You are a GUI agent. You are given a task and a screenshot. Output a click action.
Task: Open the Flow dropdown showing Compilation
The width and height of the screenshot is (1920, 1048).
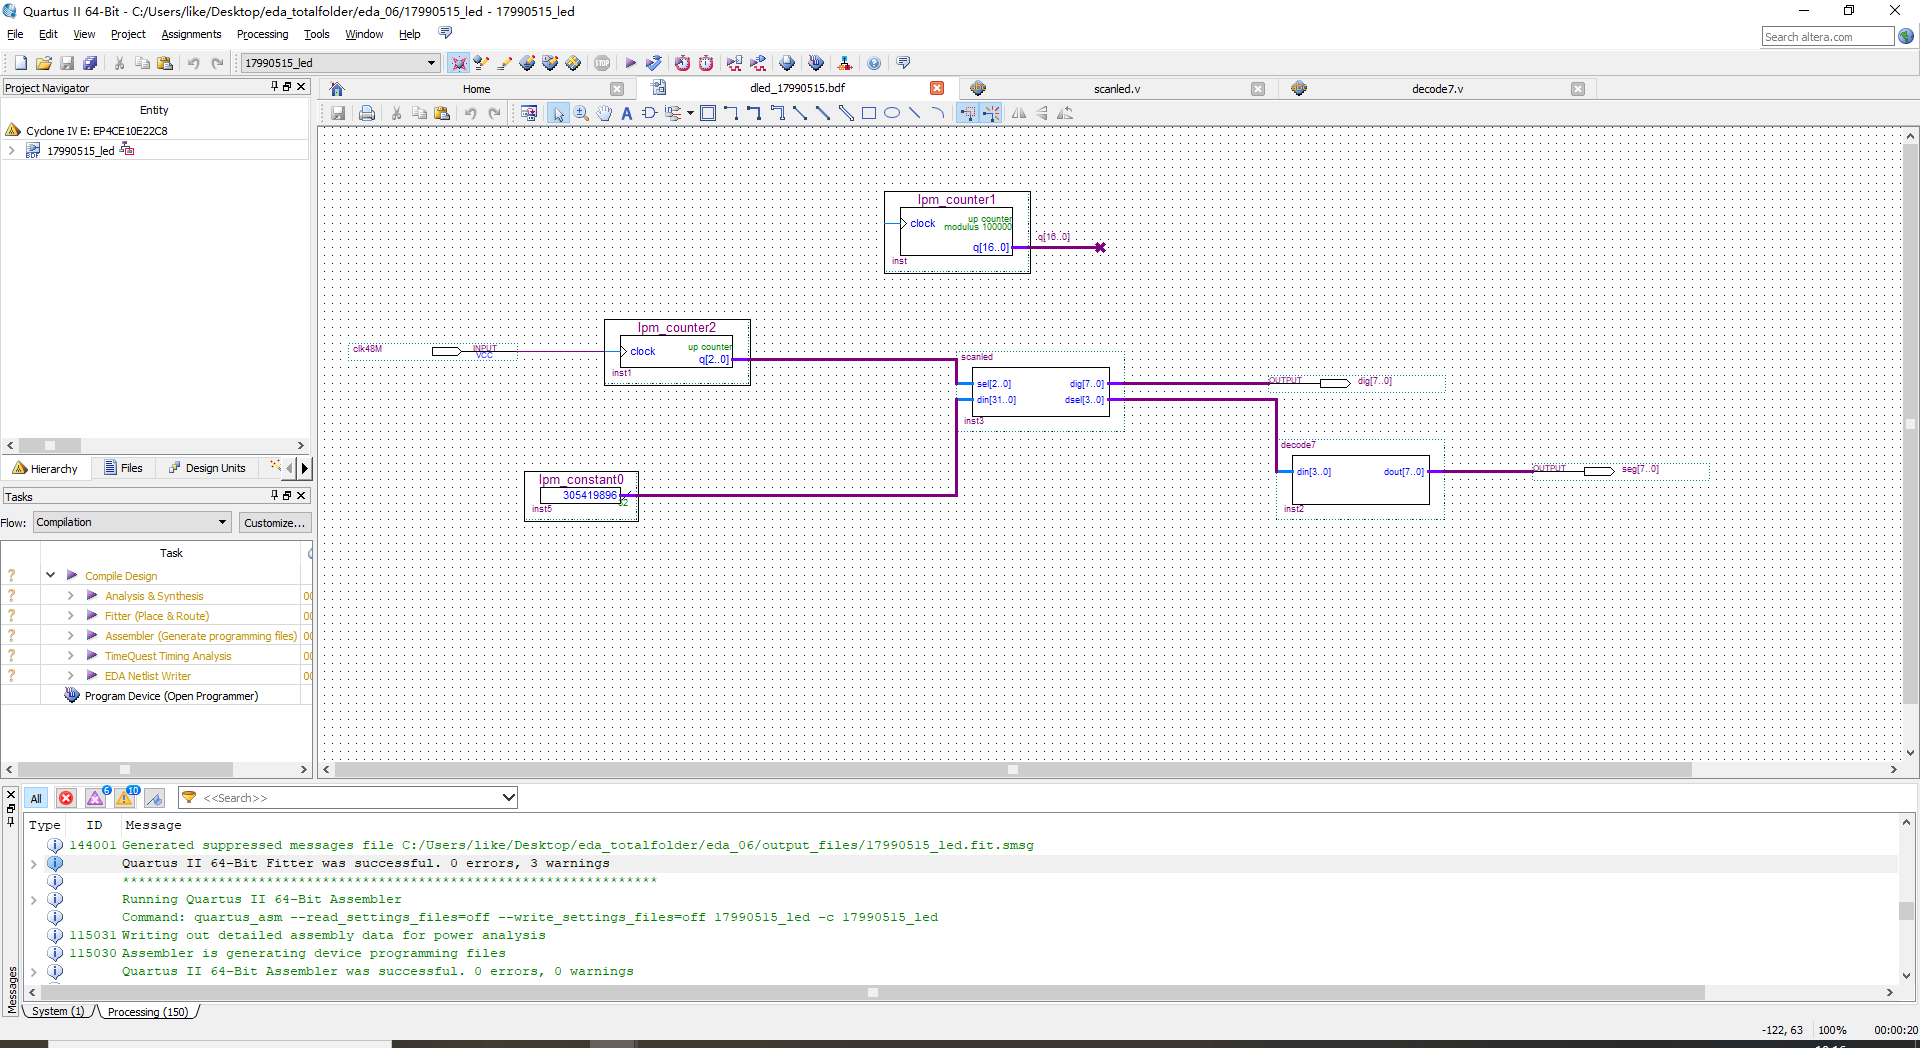pyautogui.click(x=130, y=521)
